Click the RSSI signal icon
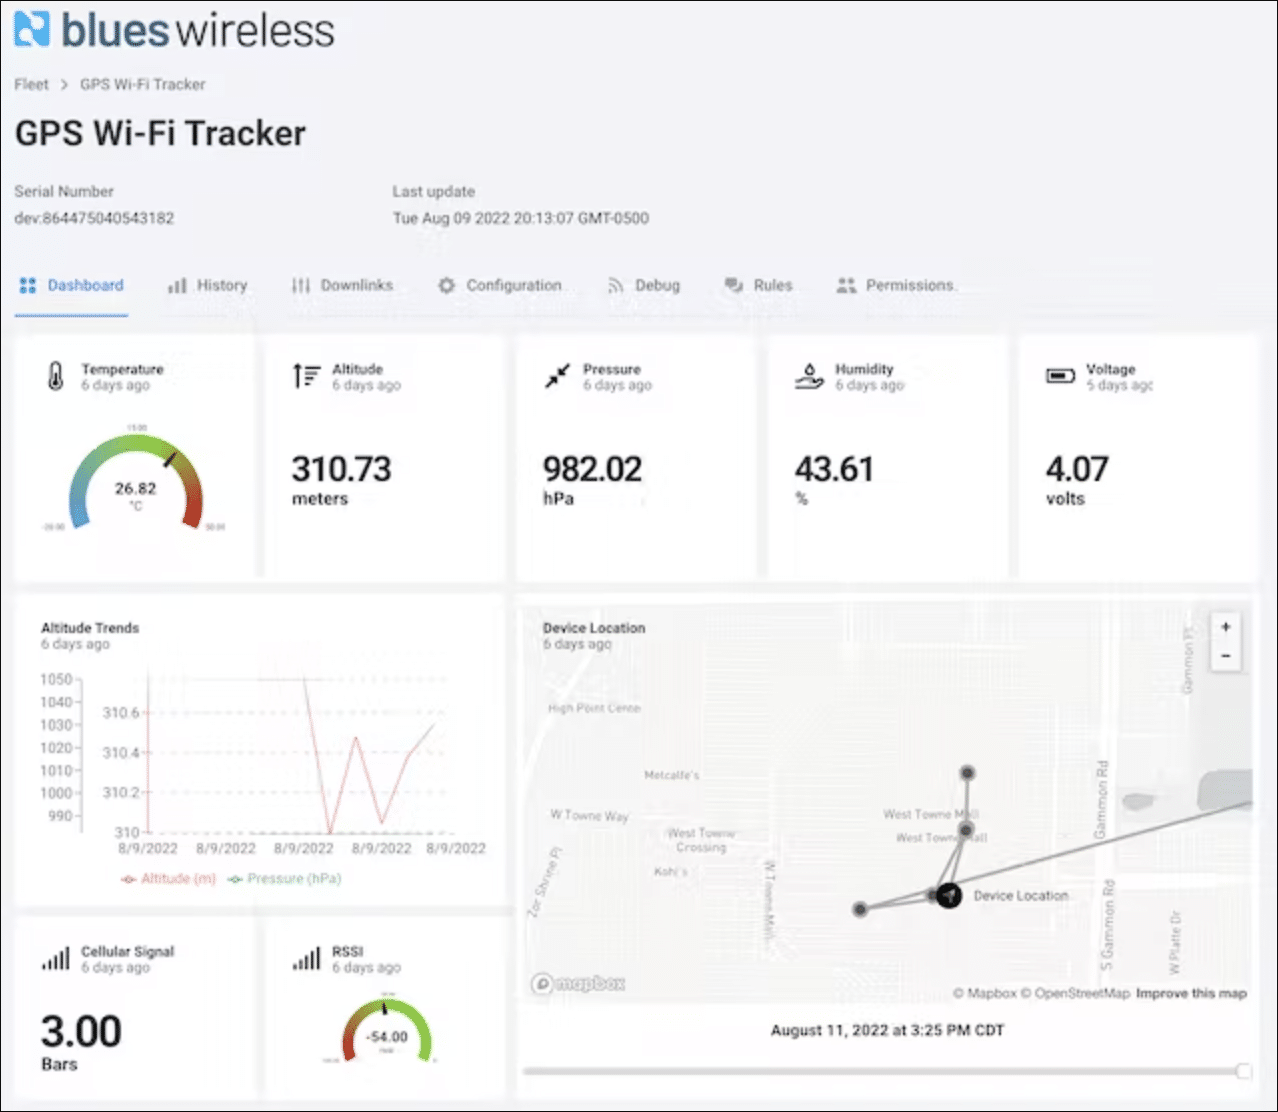1278x1112 pixels. (304, 957)
